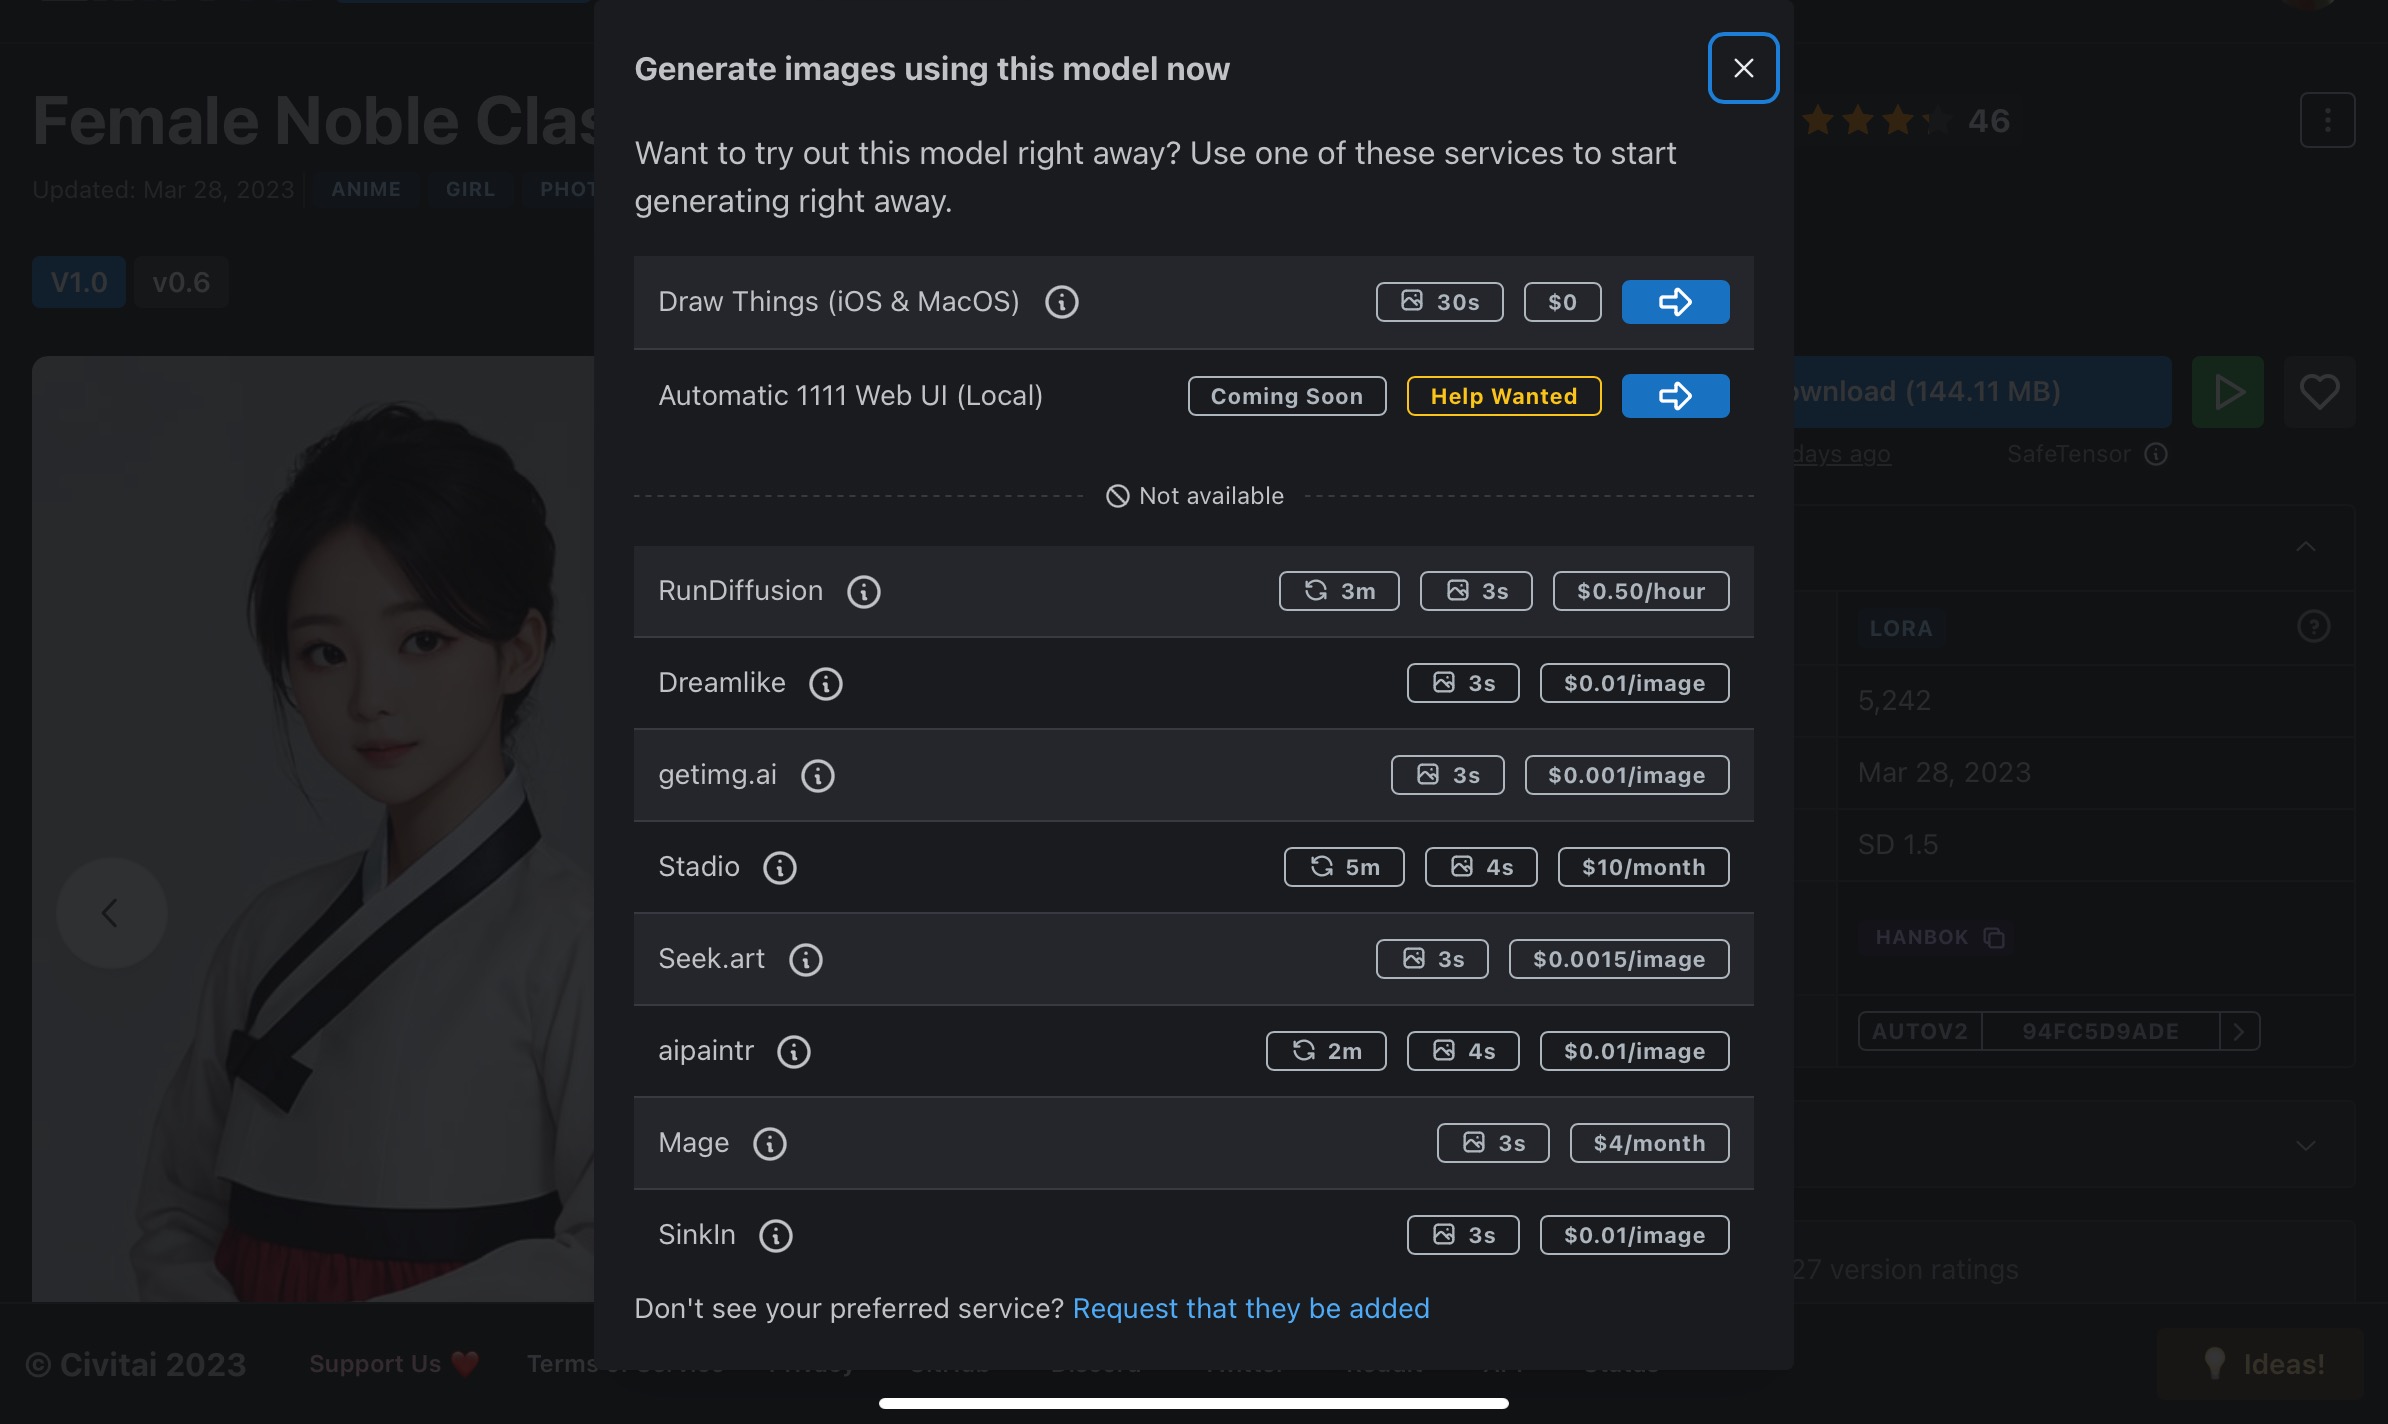2388x1424 pixels.
Task: Click RunDiffusion $0.50/hour price badge
Action: 1641,591
